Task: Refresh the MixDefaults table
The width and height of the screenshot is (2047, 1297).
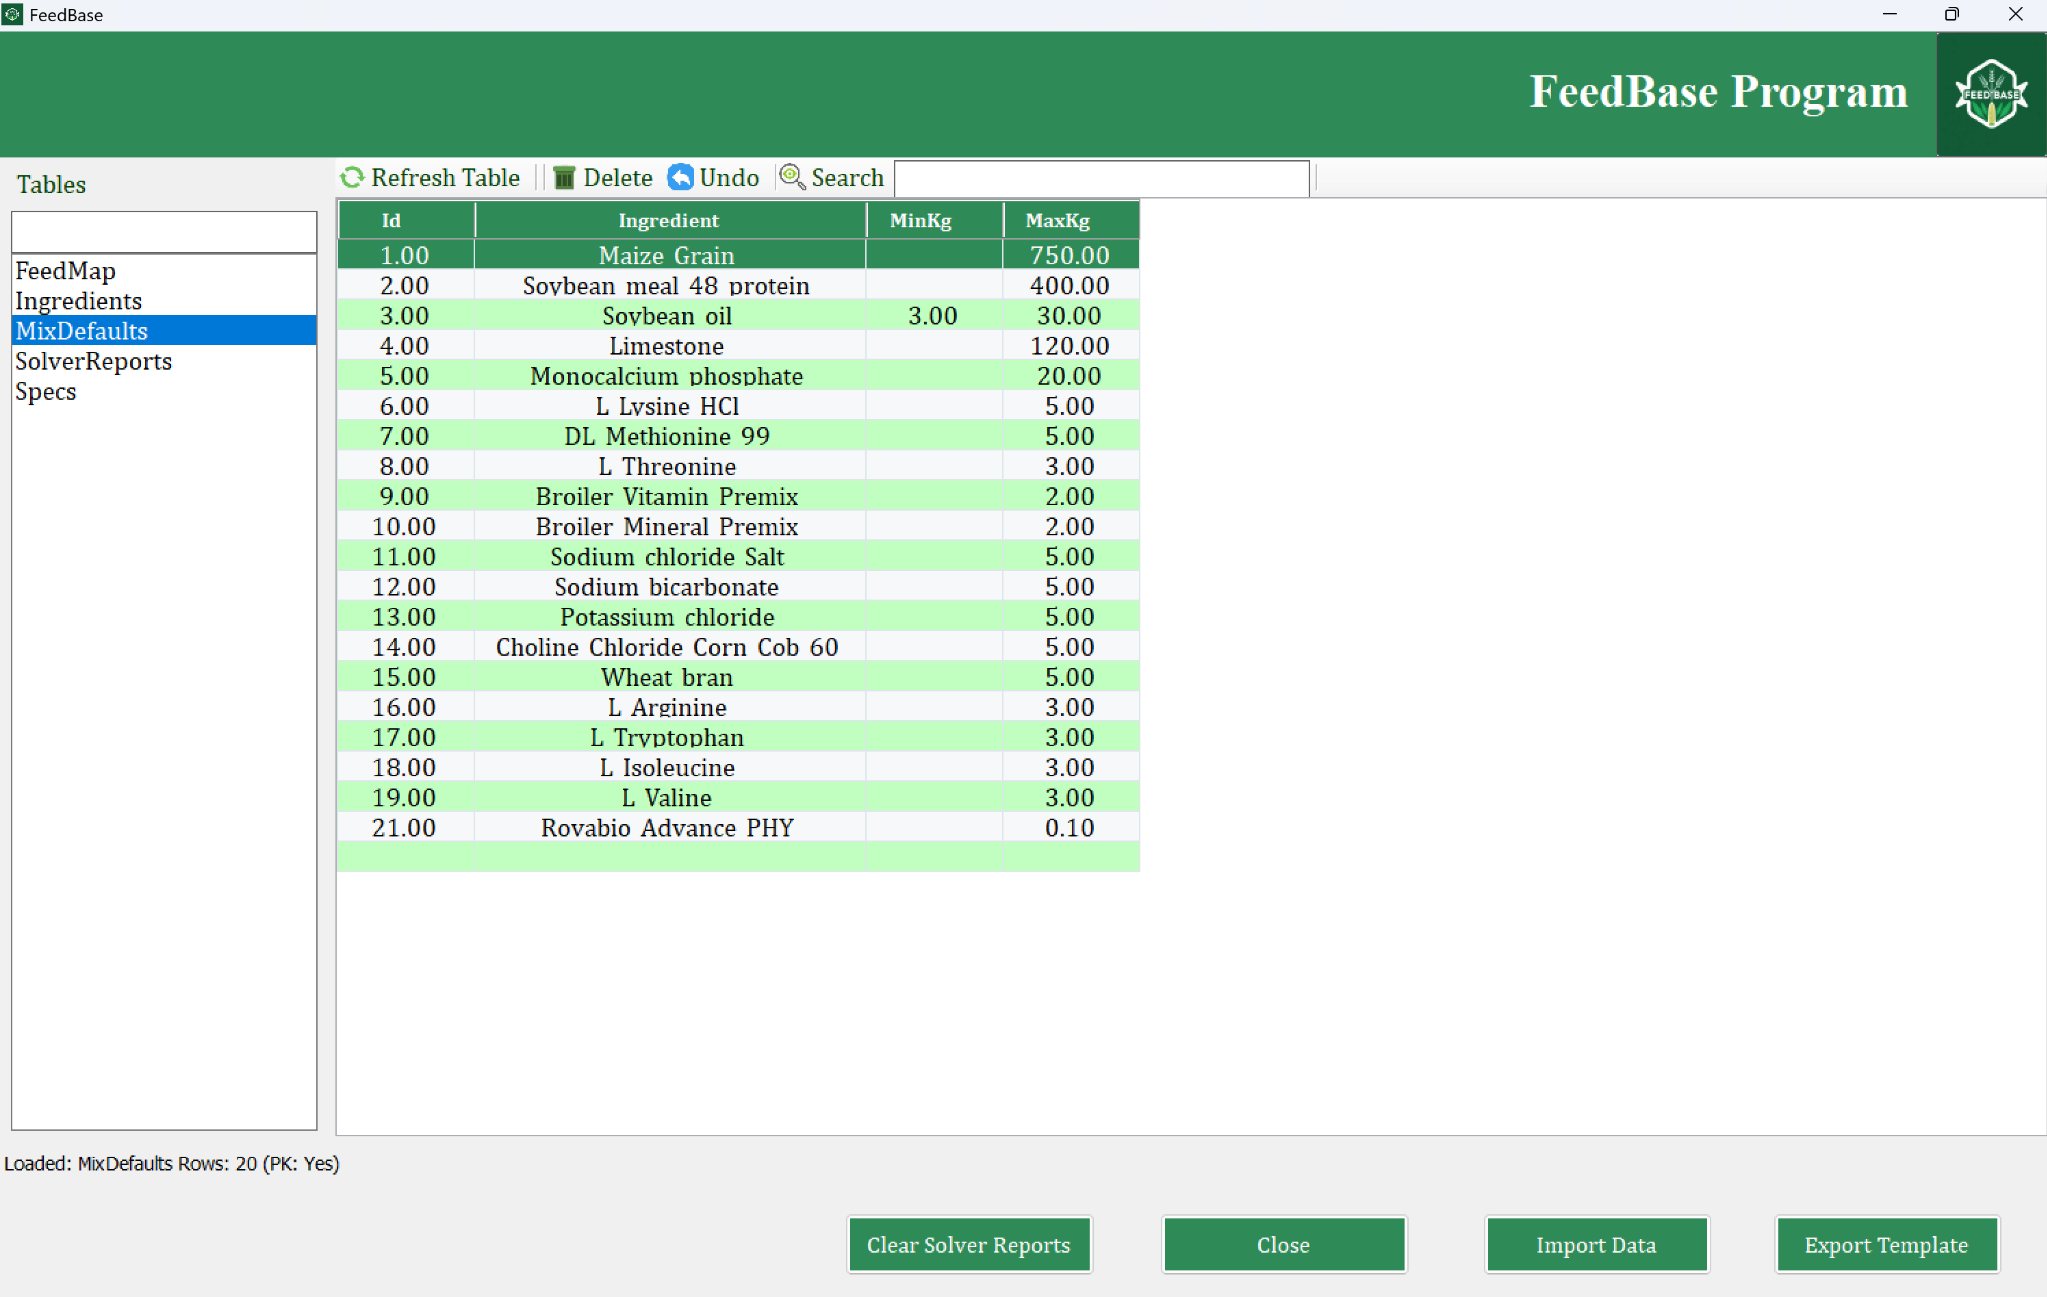Action: 352,177
